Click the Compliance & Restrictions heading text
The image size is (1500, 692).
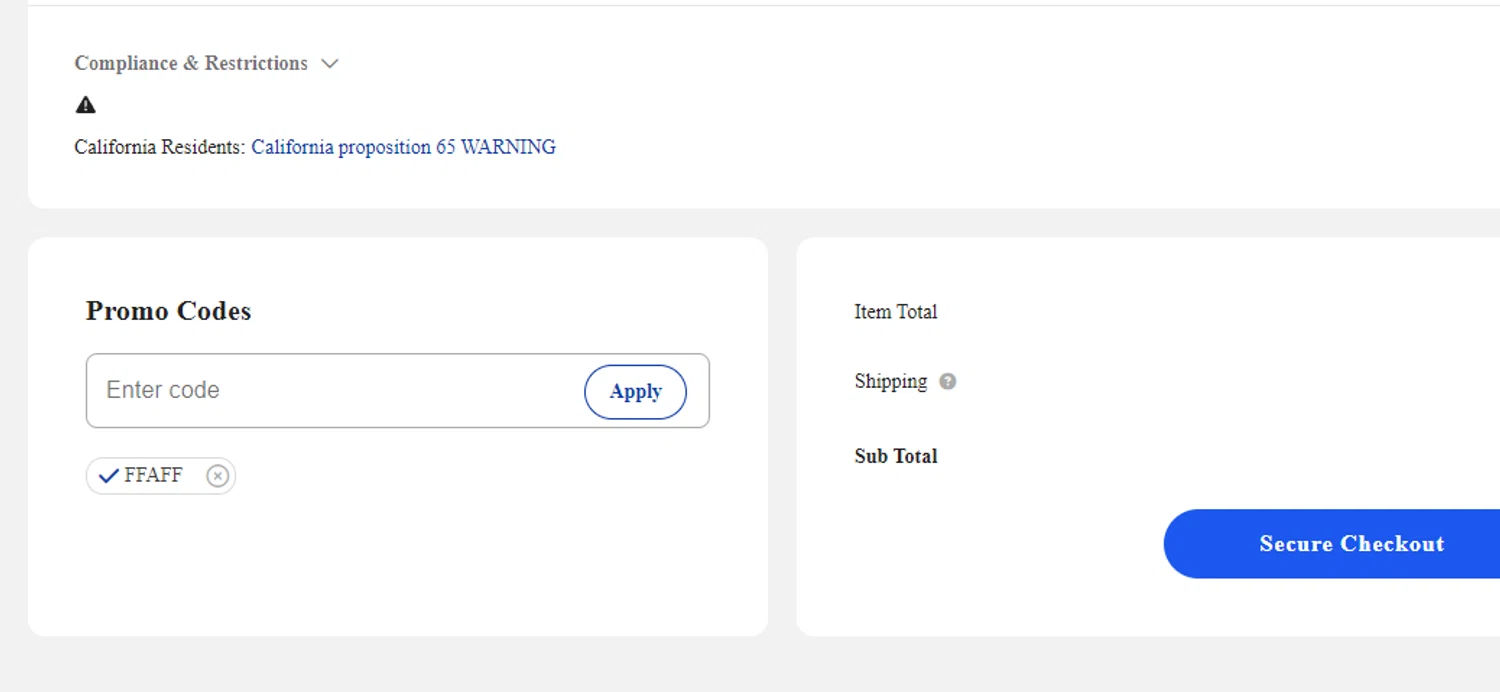click(x=191, y=63)
